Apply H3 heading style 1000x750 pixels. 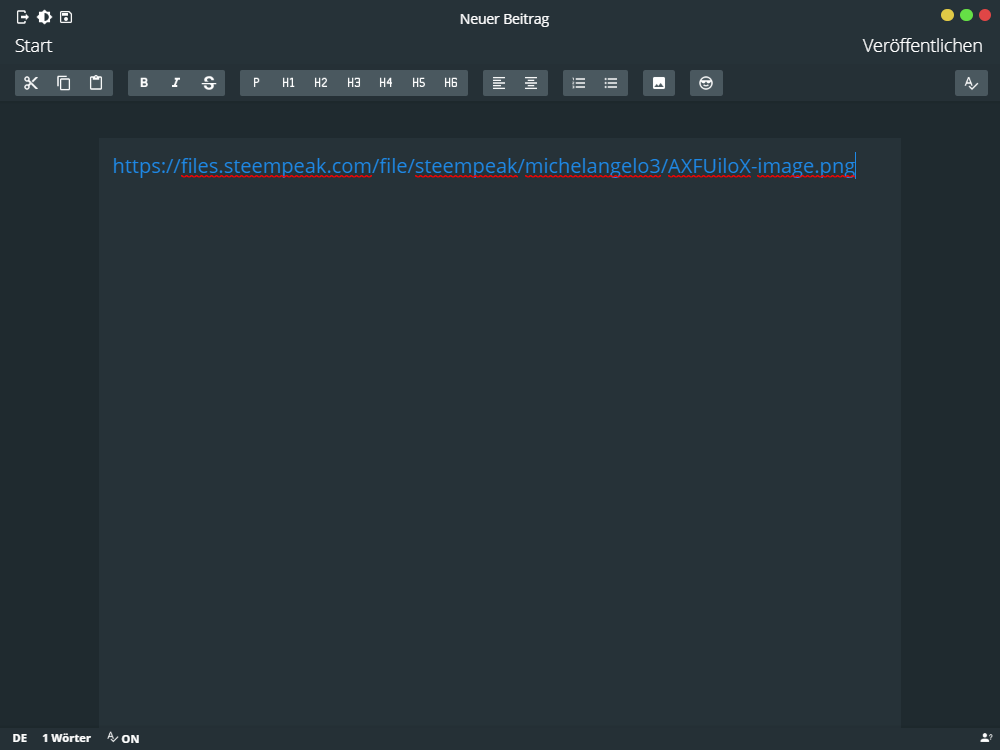point(353,83)
